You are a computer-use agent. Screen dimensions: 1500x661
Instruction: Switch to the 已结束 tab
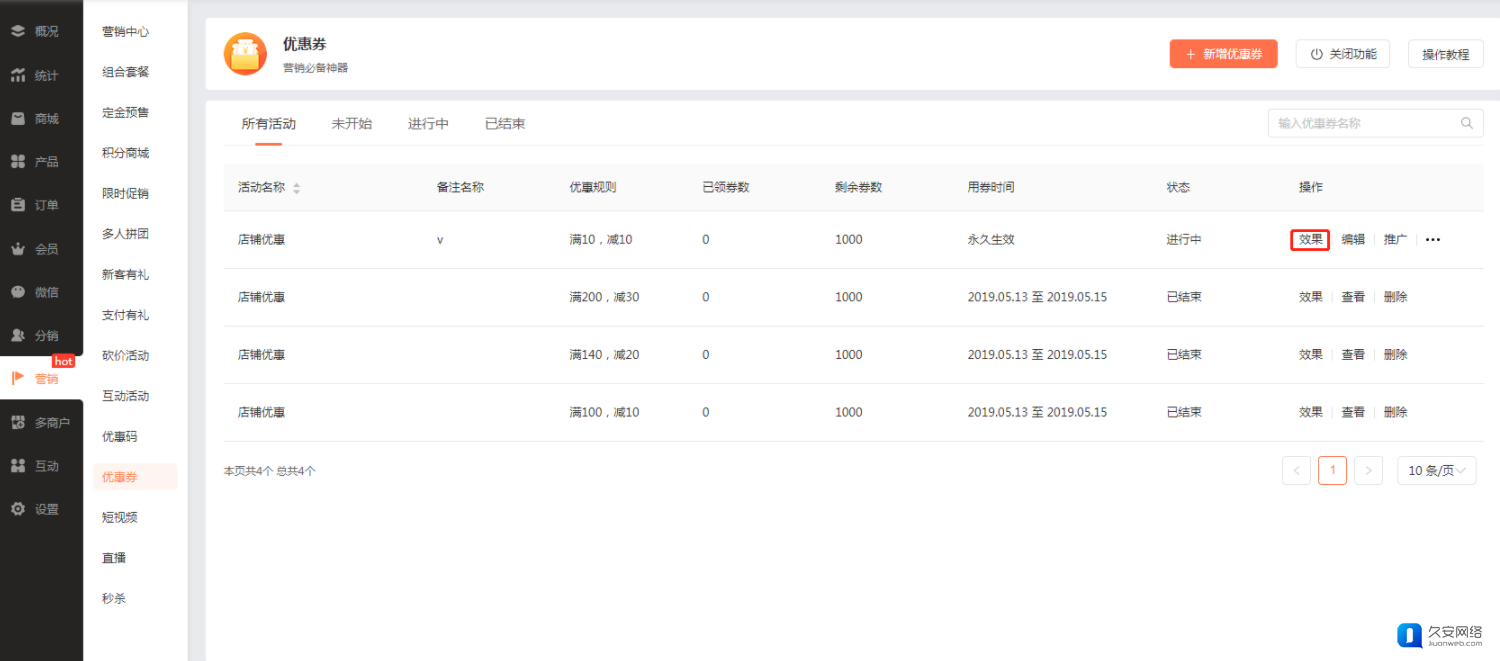tap(505, 124)
